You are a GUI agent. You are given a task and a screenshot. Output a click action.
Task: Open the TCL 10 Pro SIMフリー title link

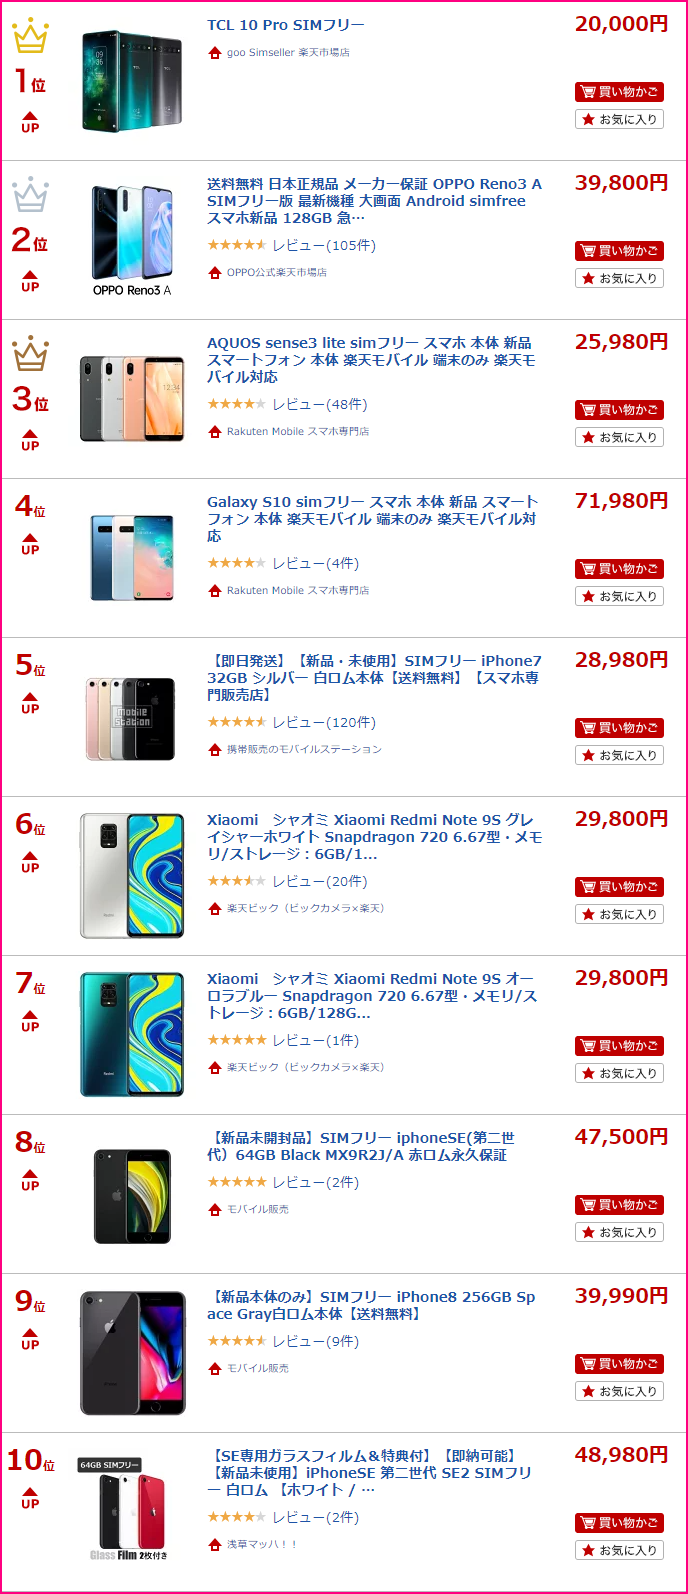tap(286, 25)
